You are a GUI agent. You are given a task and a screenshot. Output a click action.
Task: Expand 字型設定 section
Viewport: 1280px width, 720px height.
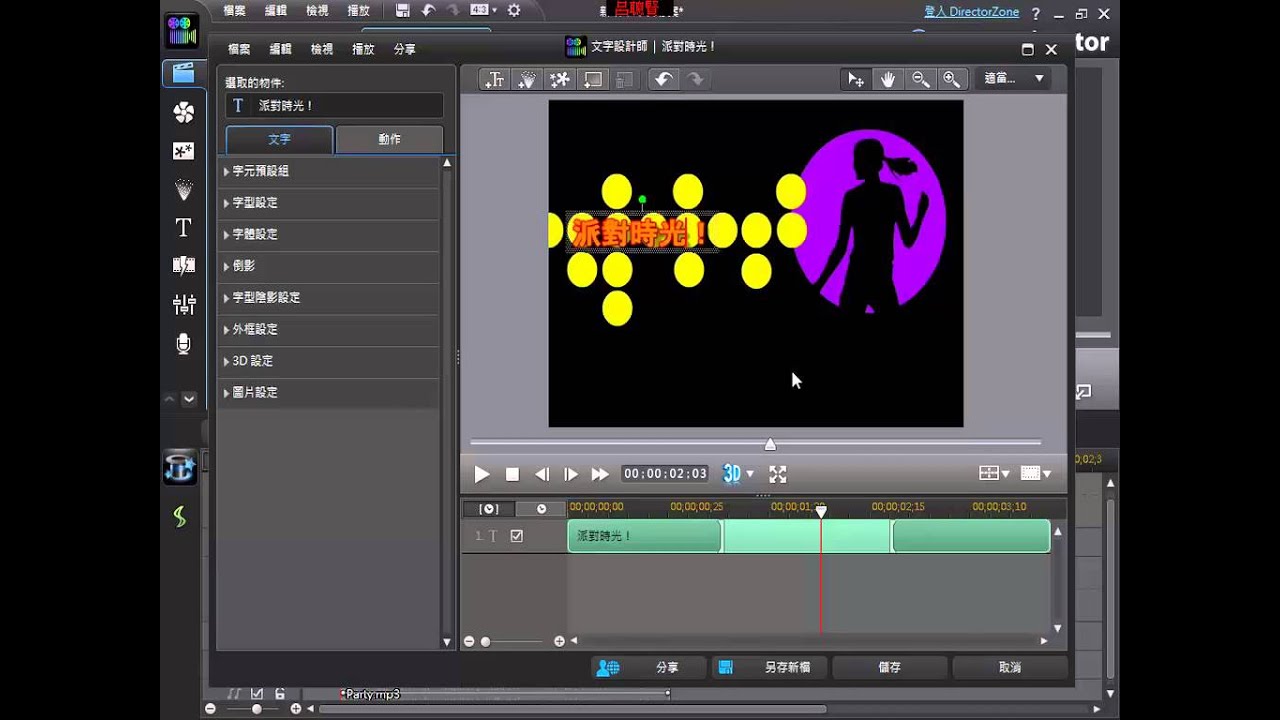[x=328, y=203]
